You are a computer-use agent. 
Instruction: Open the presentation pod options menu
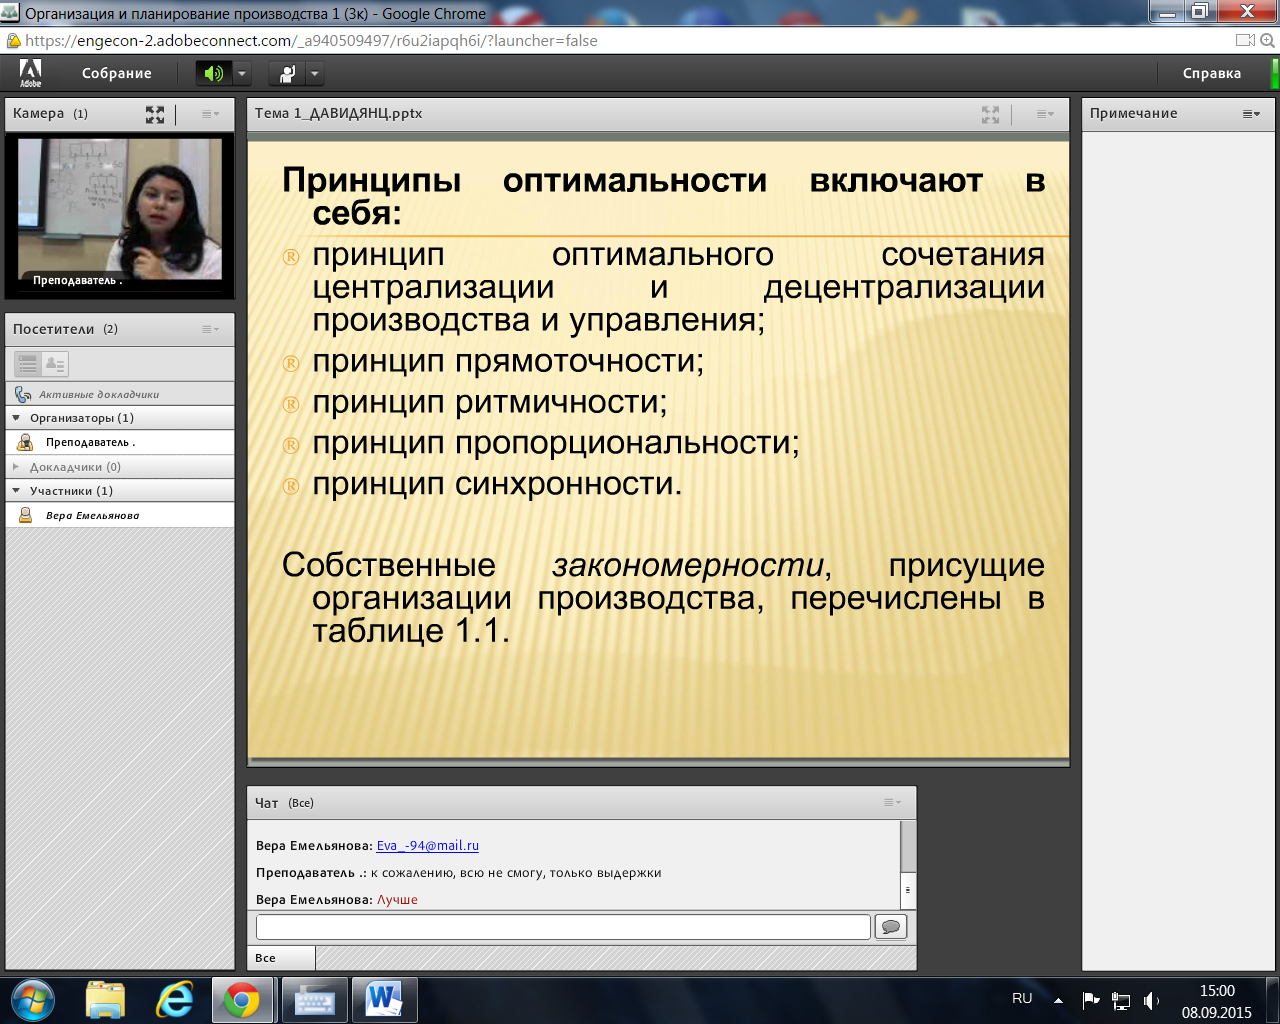(x=1045, y=114)
